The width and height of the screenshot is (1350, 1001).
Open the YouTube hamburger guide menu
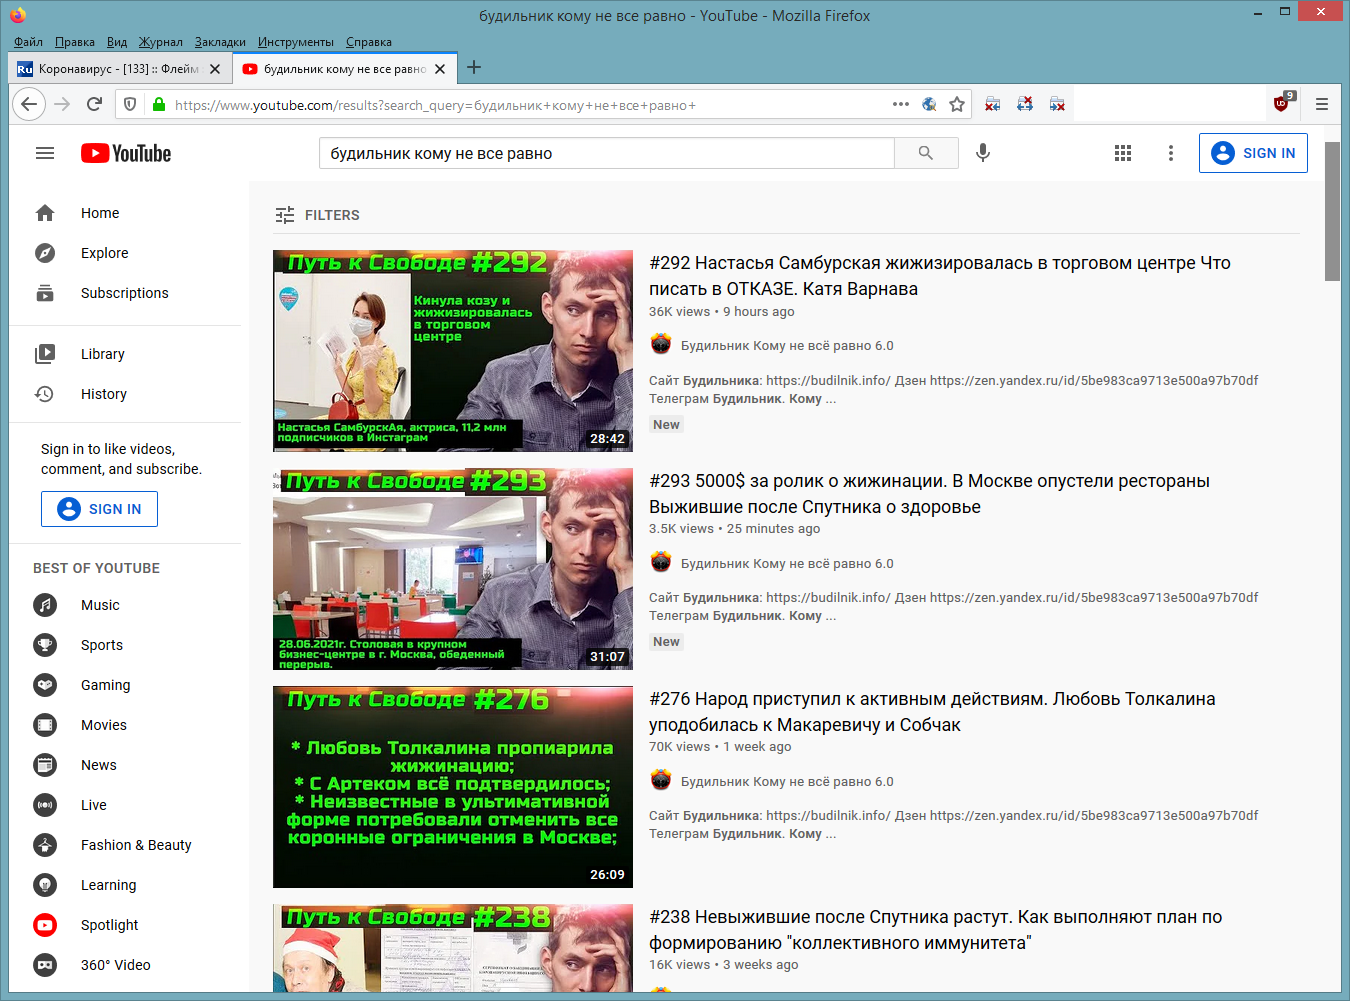45,153
